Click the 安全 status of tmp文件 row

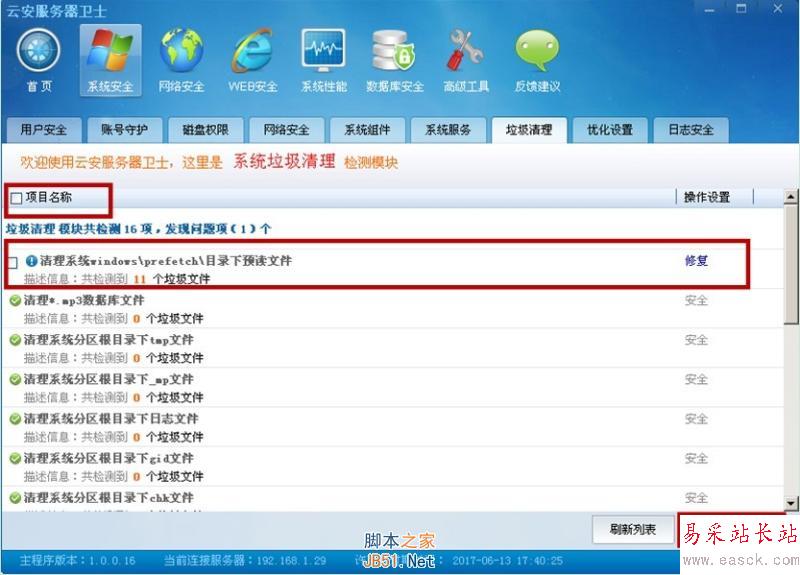tap(696, 340)
